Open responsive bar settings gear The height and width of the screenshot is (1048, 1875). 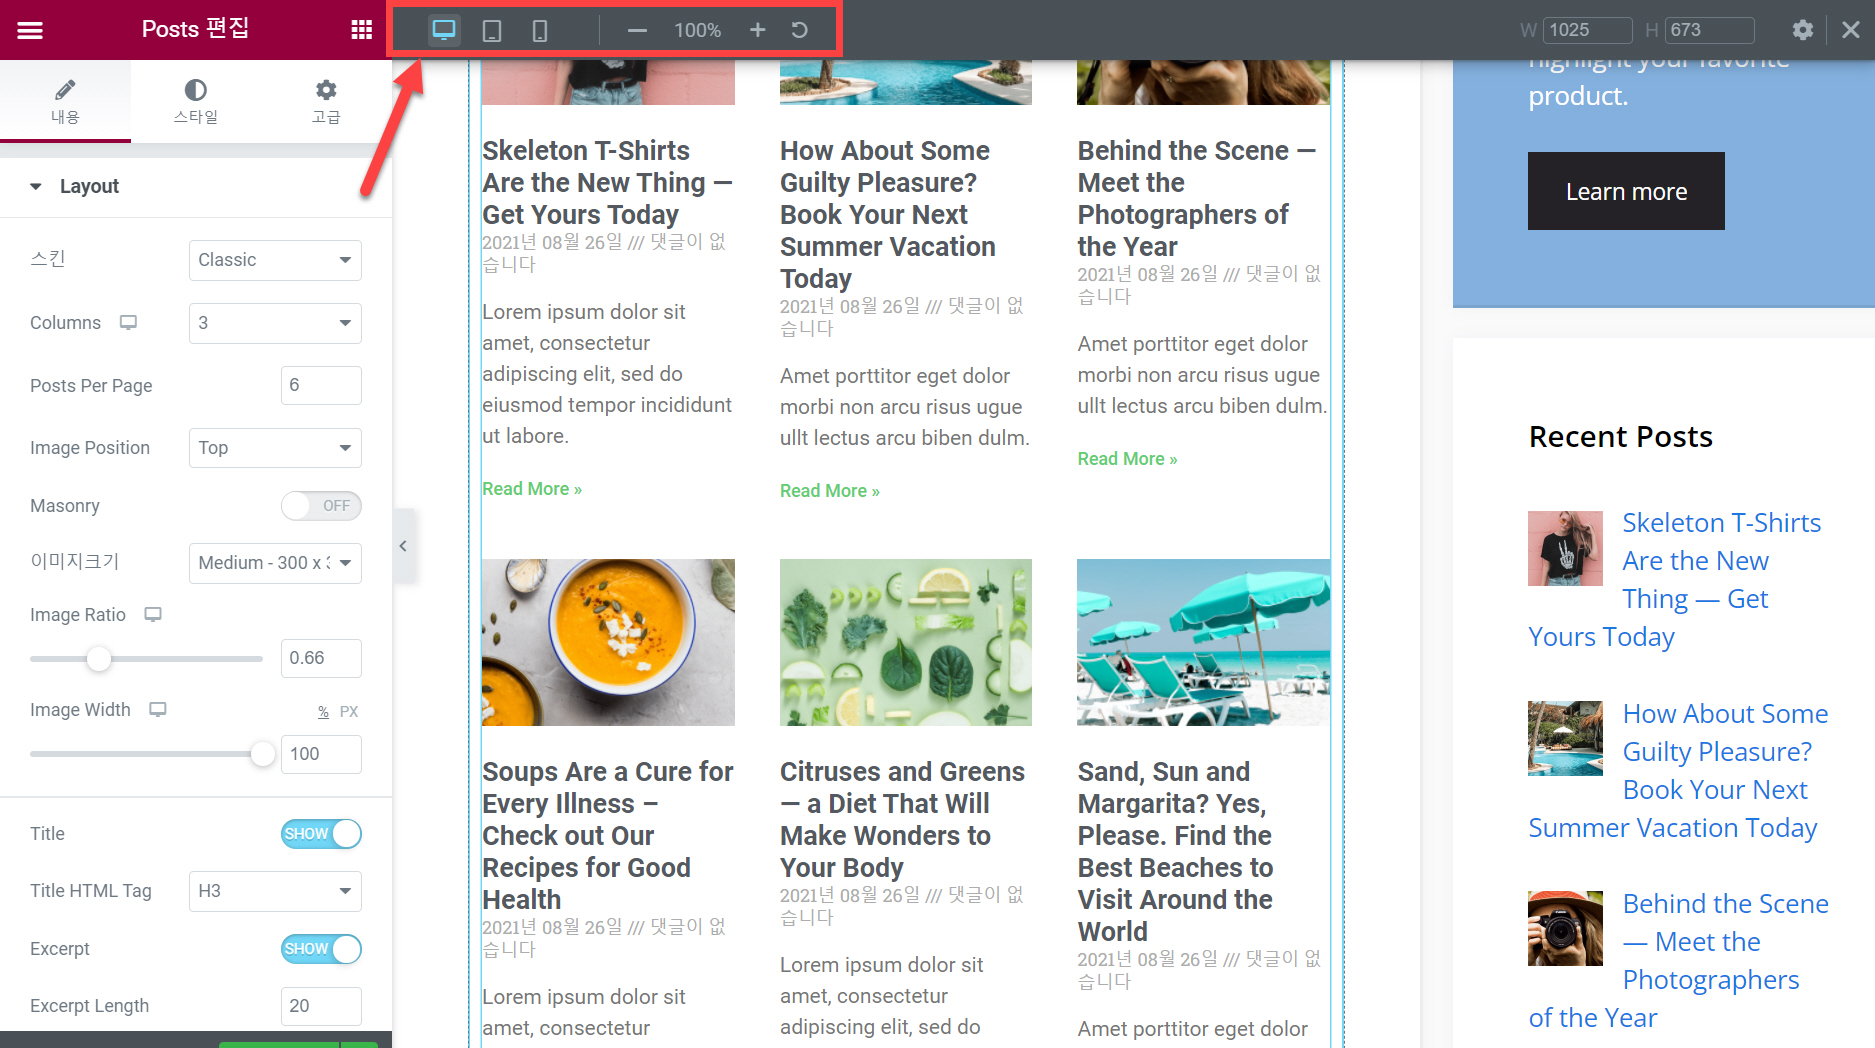coord(1803,30)
